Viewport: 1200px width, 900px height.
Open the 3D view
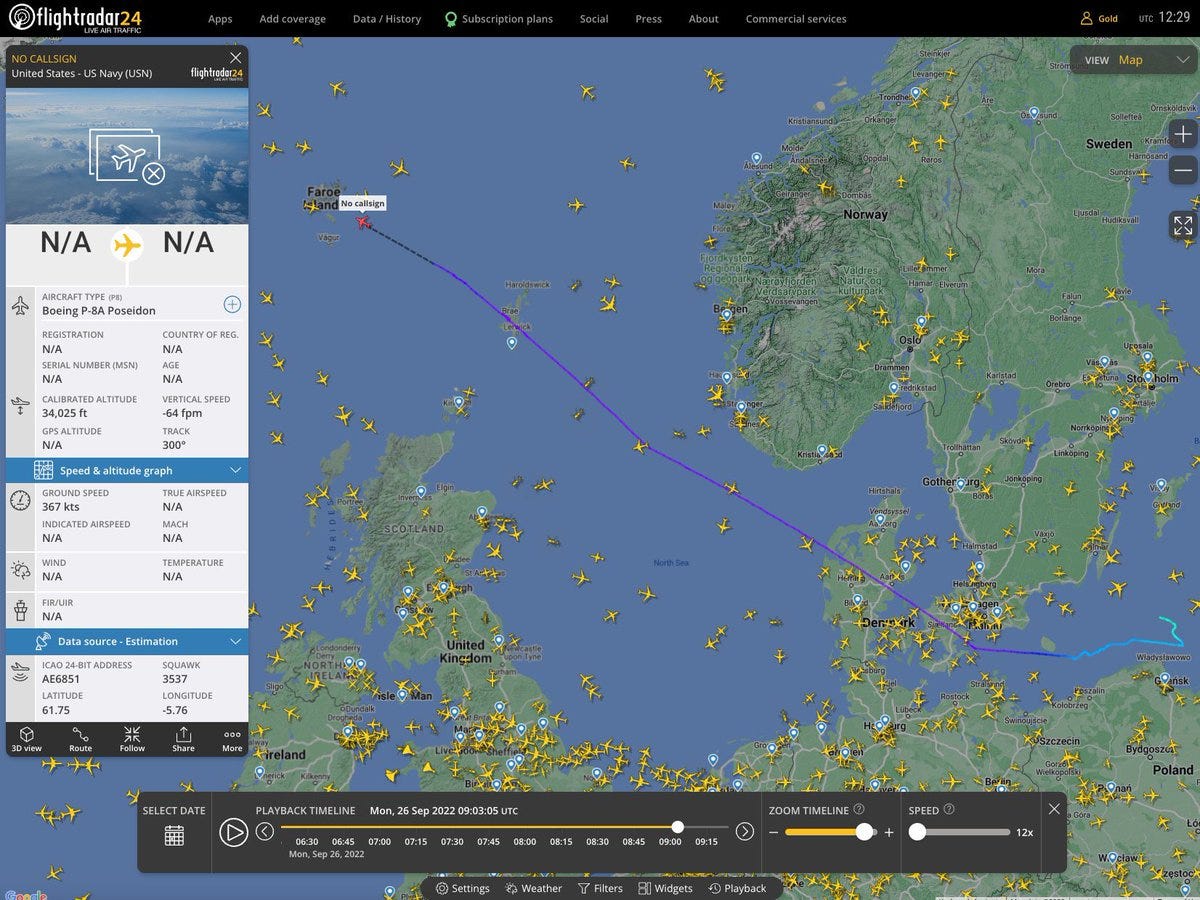[26, 739]
